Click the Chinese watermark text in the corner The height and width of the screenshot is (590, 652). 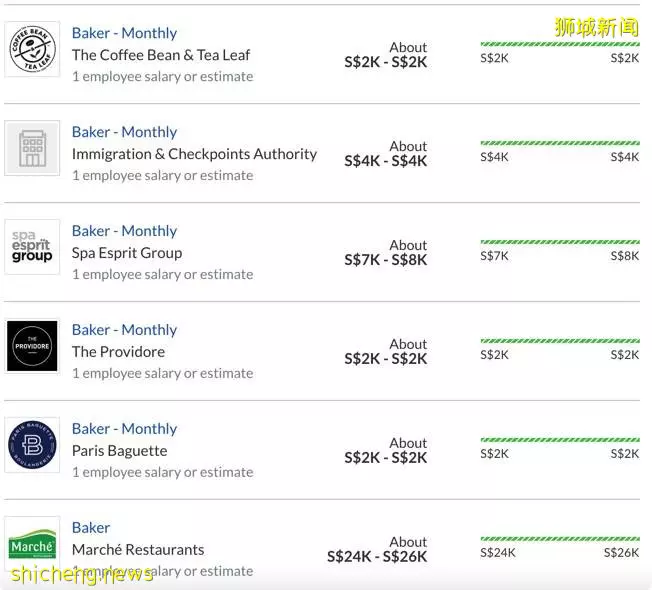(596, 27)
